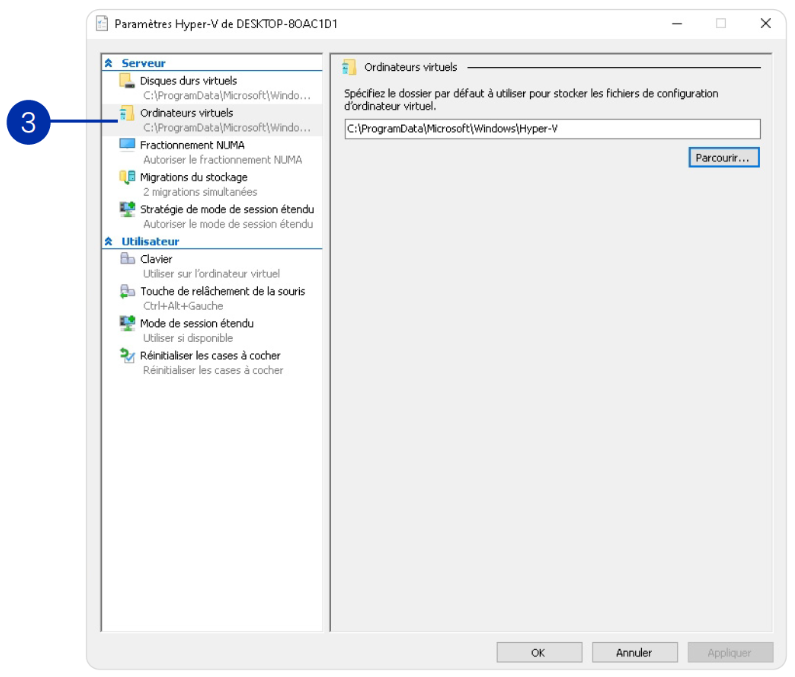Click grey 'Réinitialiser les cases à cocher' subtext
The height and width of the screenshot is (677, 795).
coord(213,370)
